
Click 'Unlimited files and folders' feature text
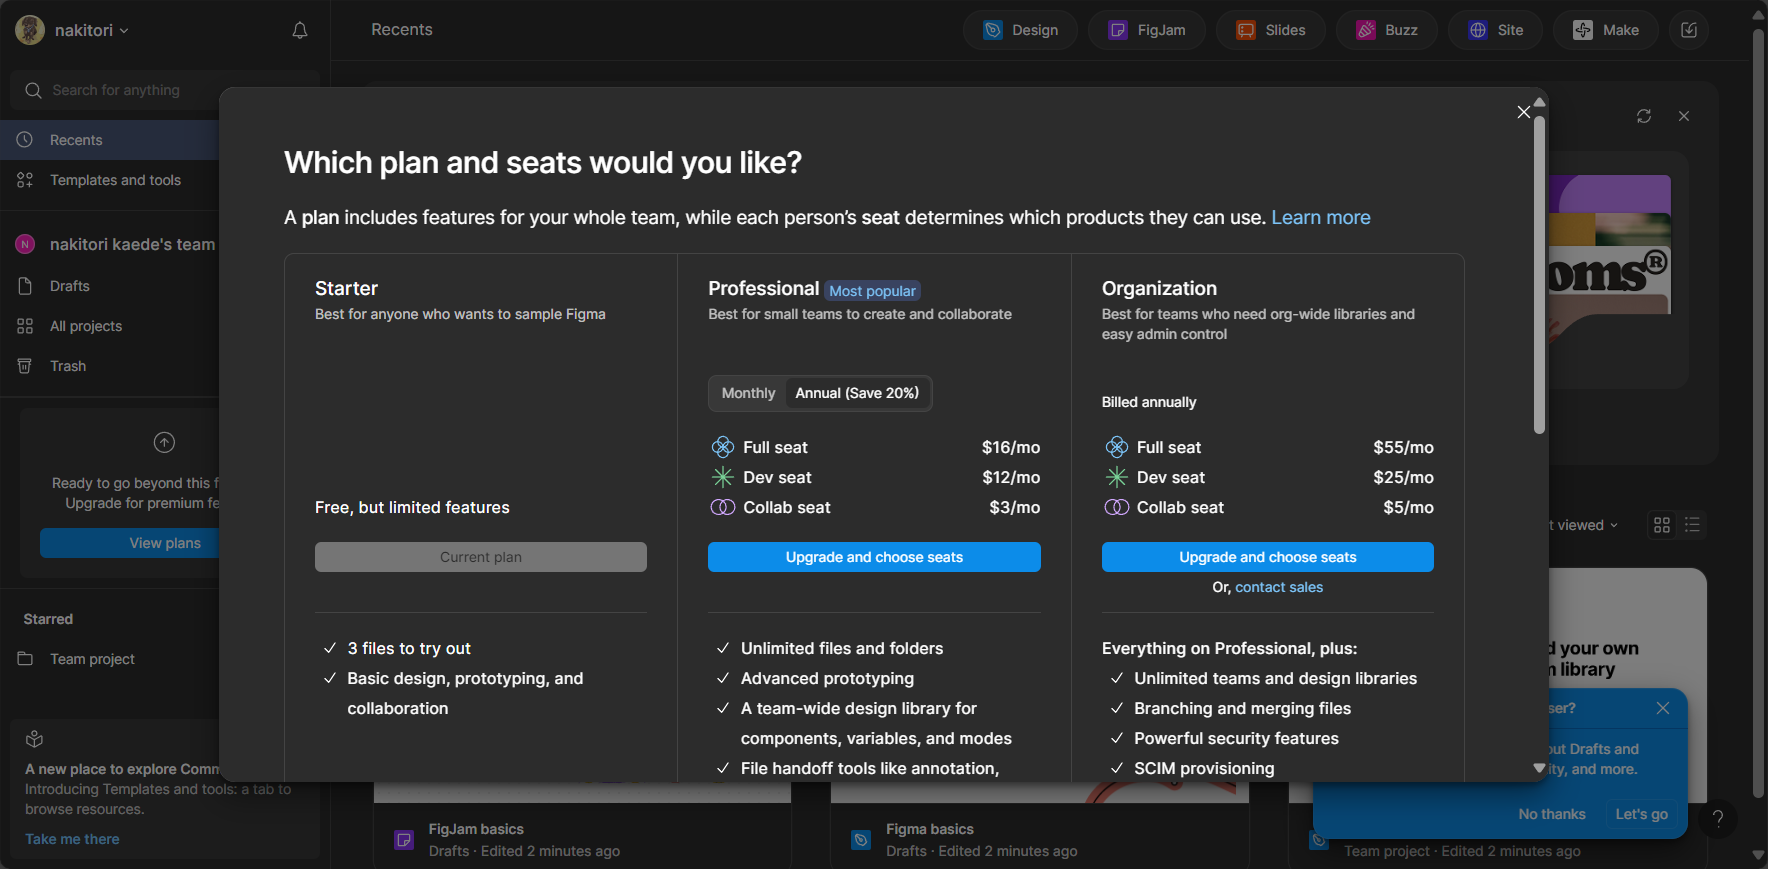[x=842, y=648]
